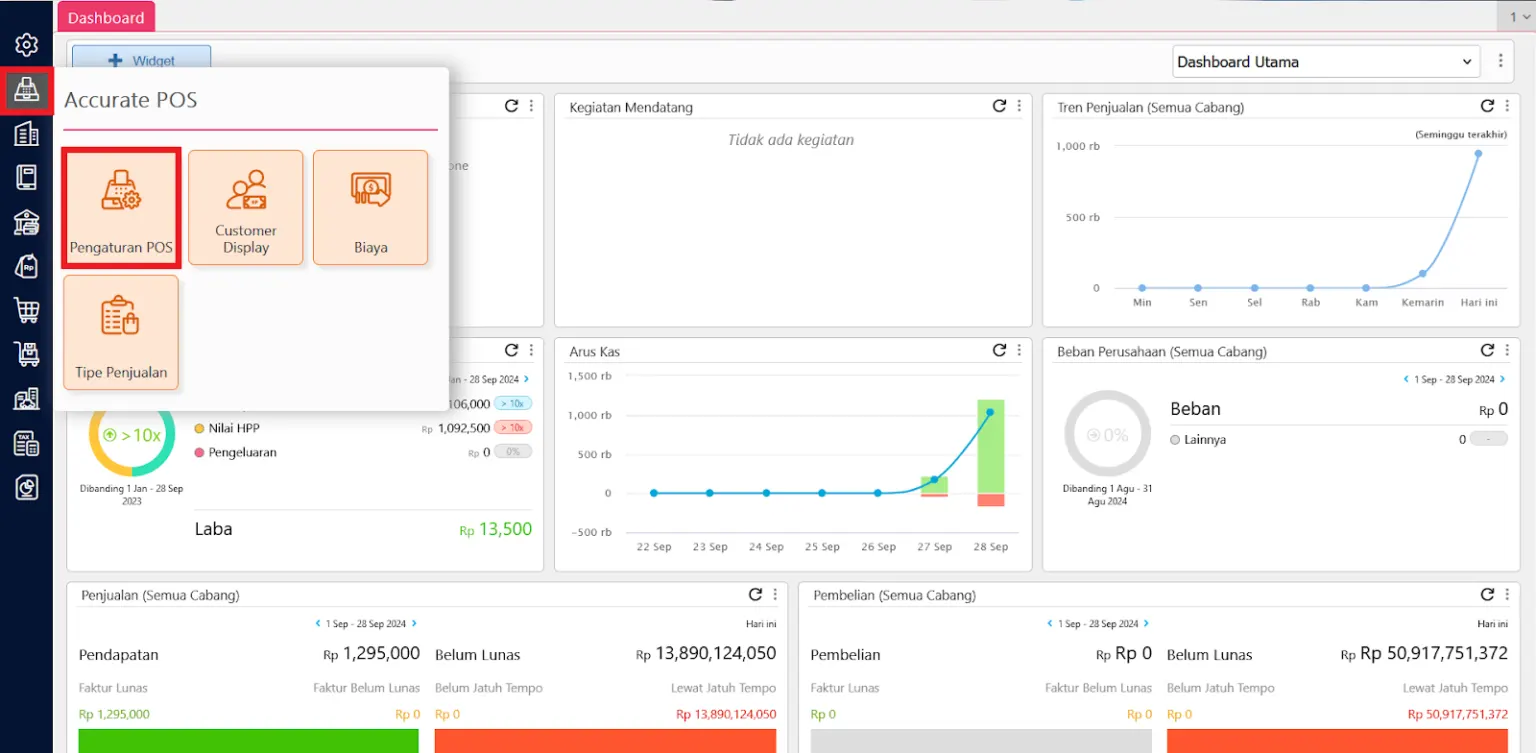Open three-dot menu beside Dashboard Utama dropdown
The height and width of the screenshot is (753, 1536).
(1500, 61)
